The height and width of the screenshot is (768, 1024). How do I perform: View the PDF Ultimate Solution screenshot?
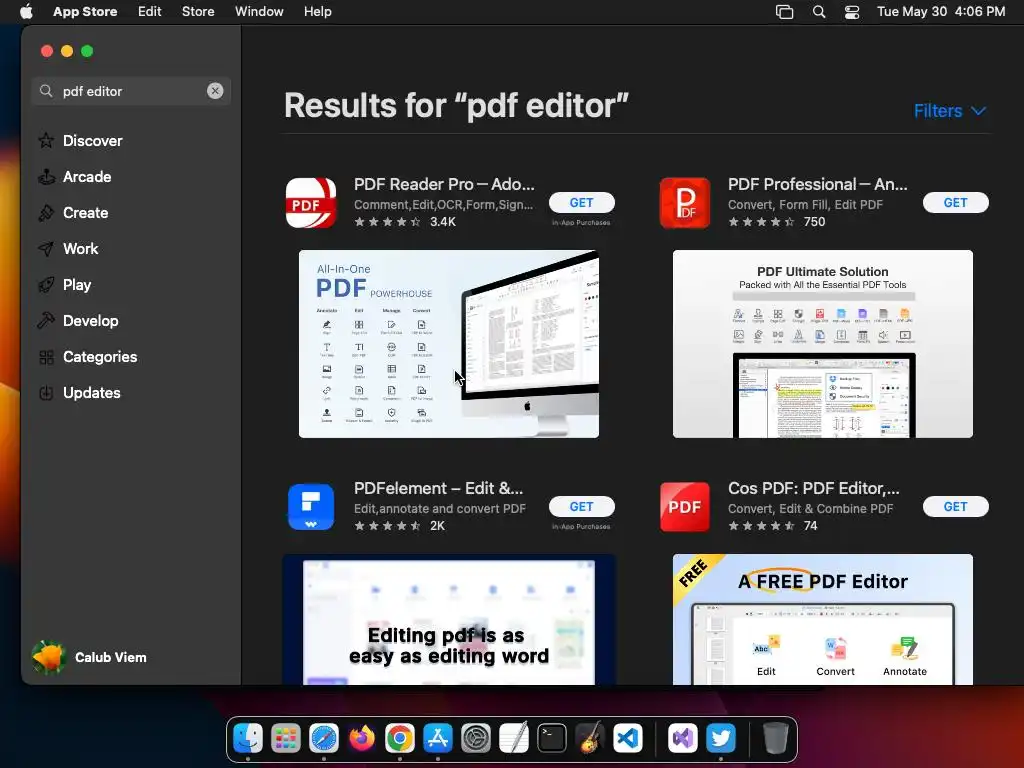[x=823, y=344]
